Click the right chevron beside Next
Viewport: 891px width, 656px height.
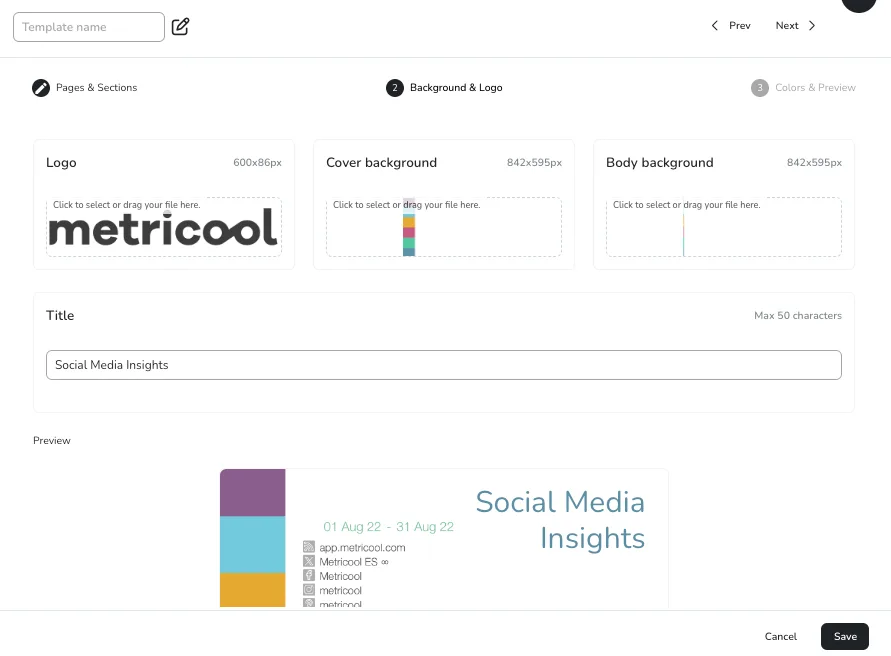tap(812, 26)
